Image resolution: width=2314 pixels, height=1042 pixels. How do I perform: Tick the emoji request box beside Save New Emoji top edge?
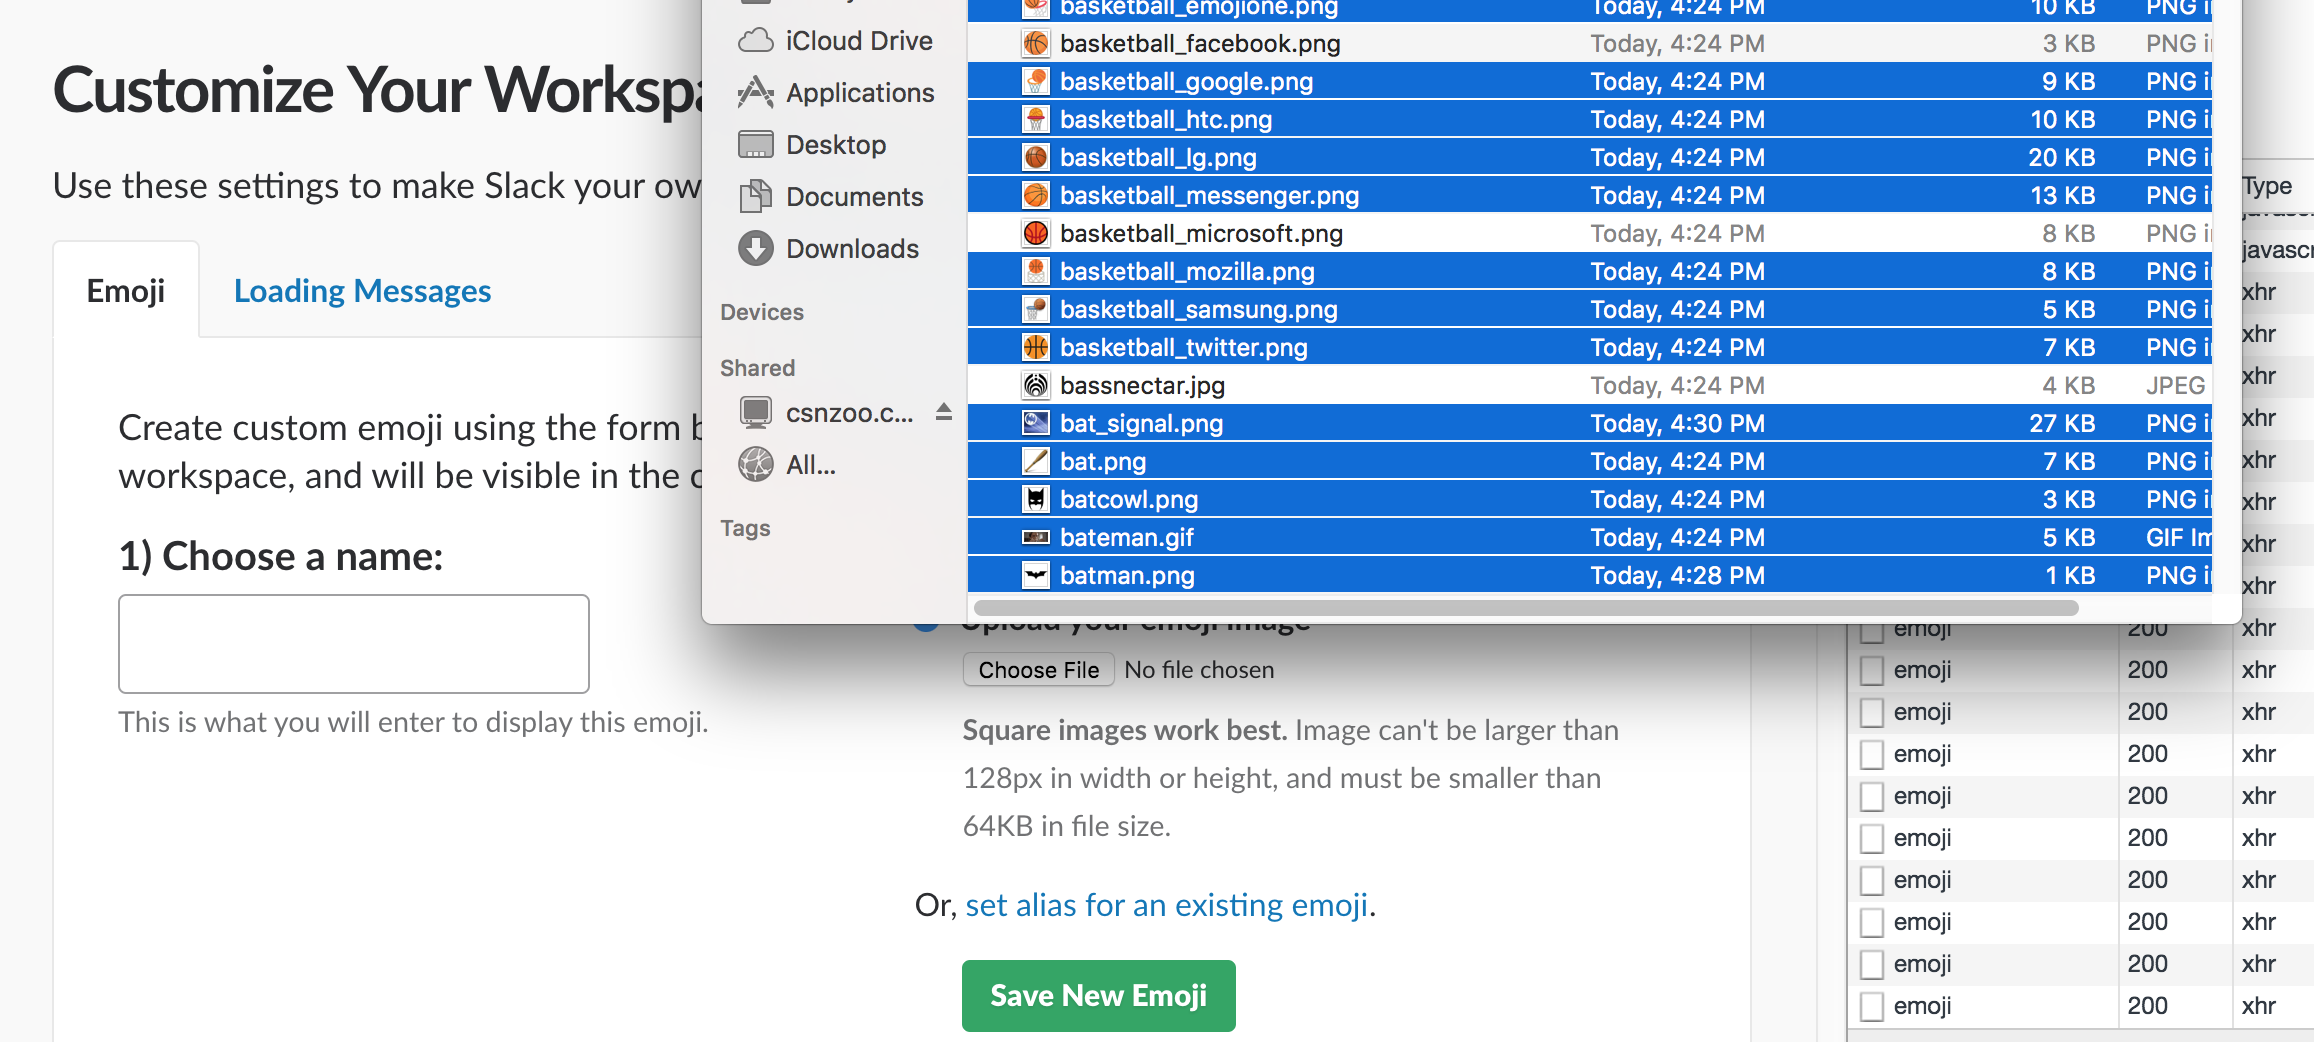[1871, 965]
